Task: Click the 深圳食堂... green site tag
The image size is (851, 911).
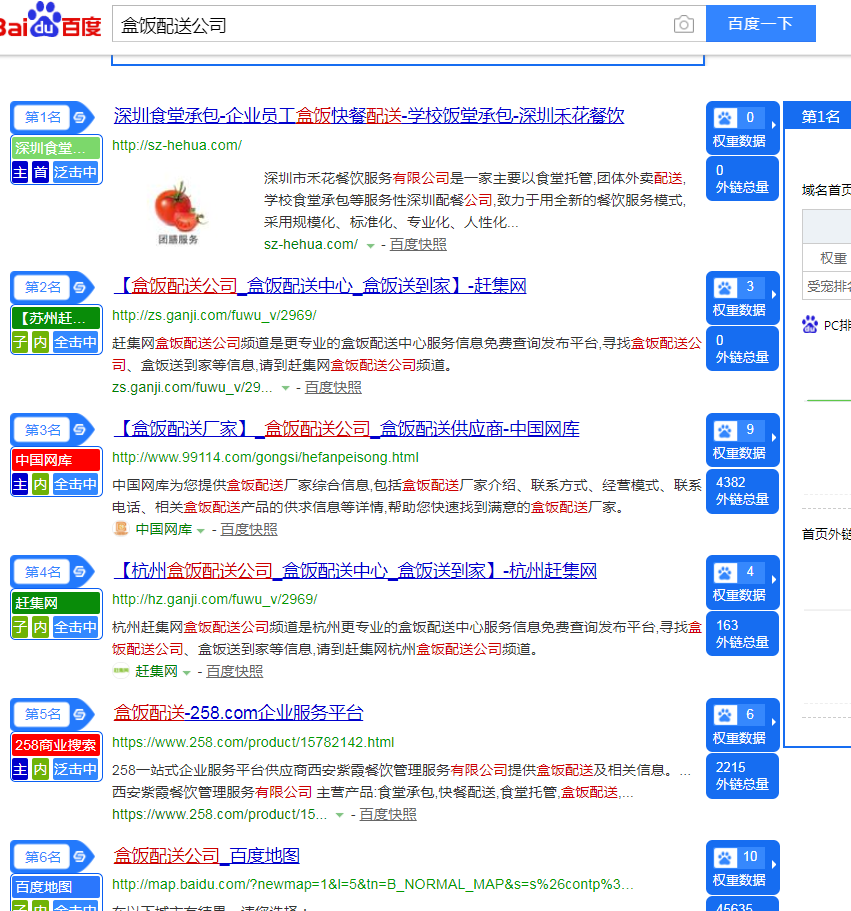Action: pyautogui.click(x=56, y=148)
